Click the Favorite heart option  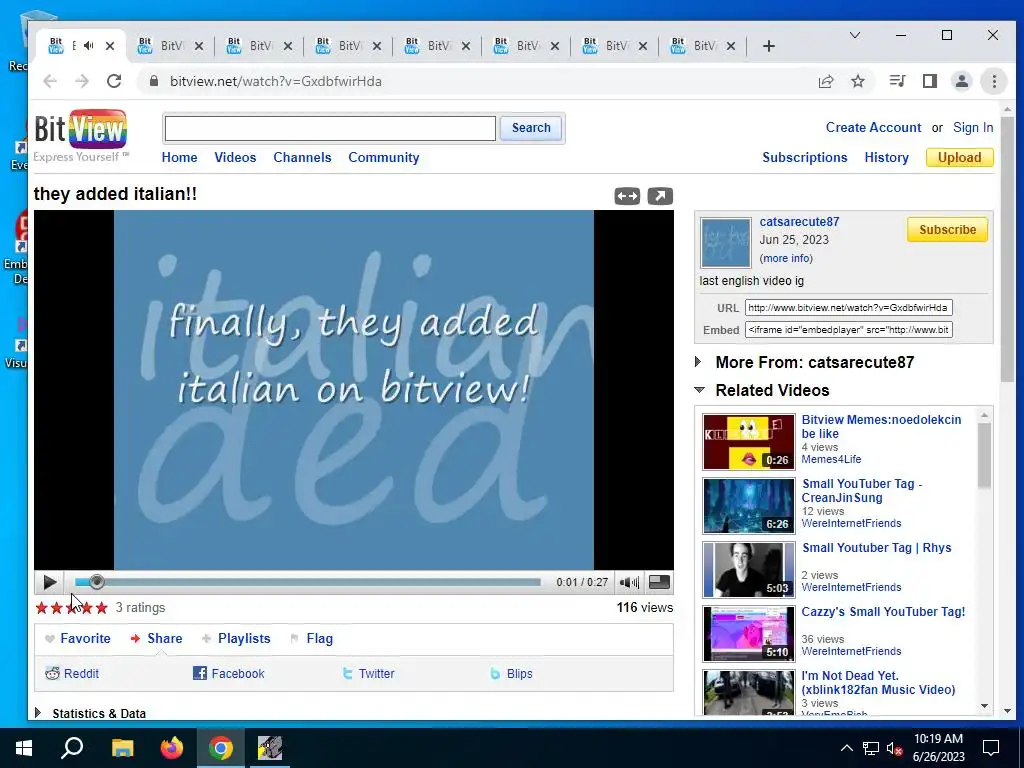(x=78, y=639)
